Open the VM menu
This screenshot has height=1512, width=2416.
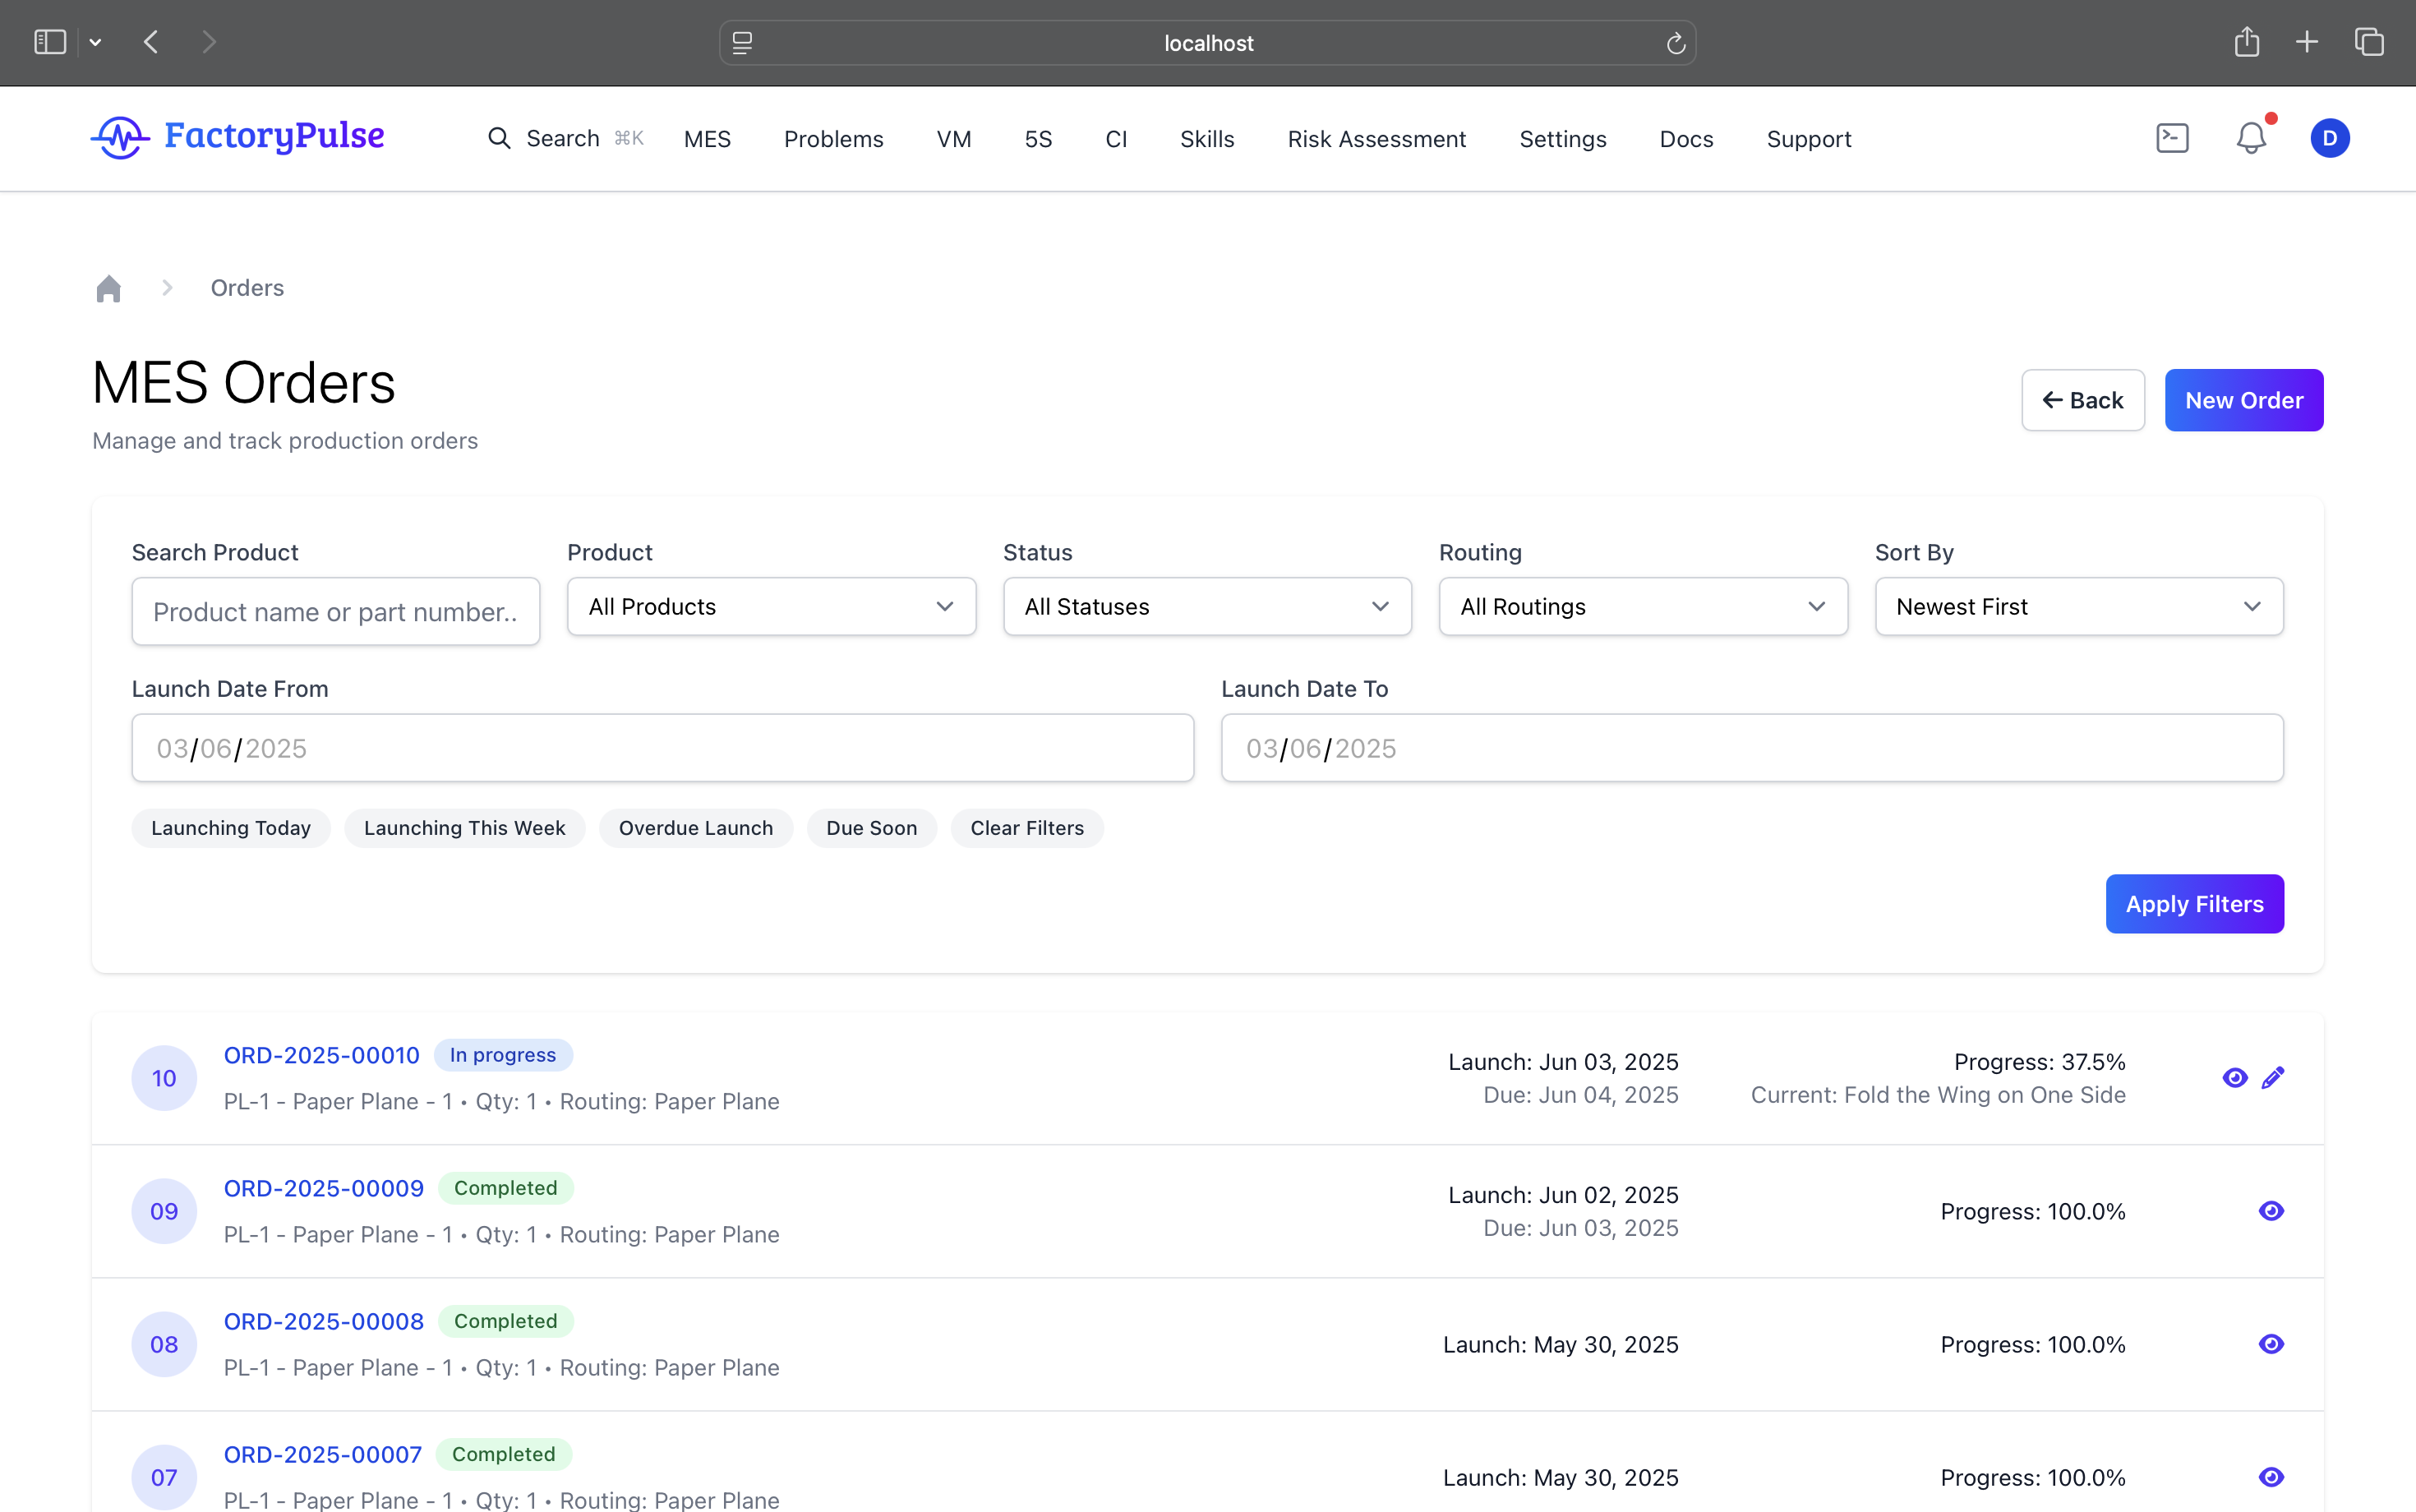pyautogui.click(x=953, y=139)
